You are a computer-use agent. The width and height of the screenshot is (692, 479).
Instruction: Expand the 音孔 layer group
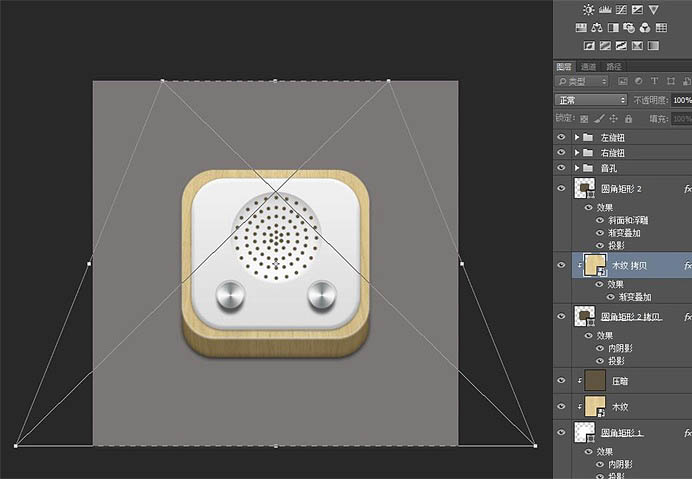[577, 169]
